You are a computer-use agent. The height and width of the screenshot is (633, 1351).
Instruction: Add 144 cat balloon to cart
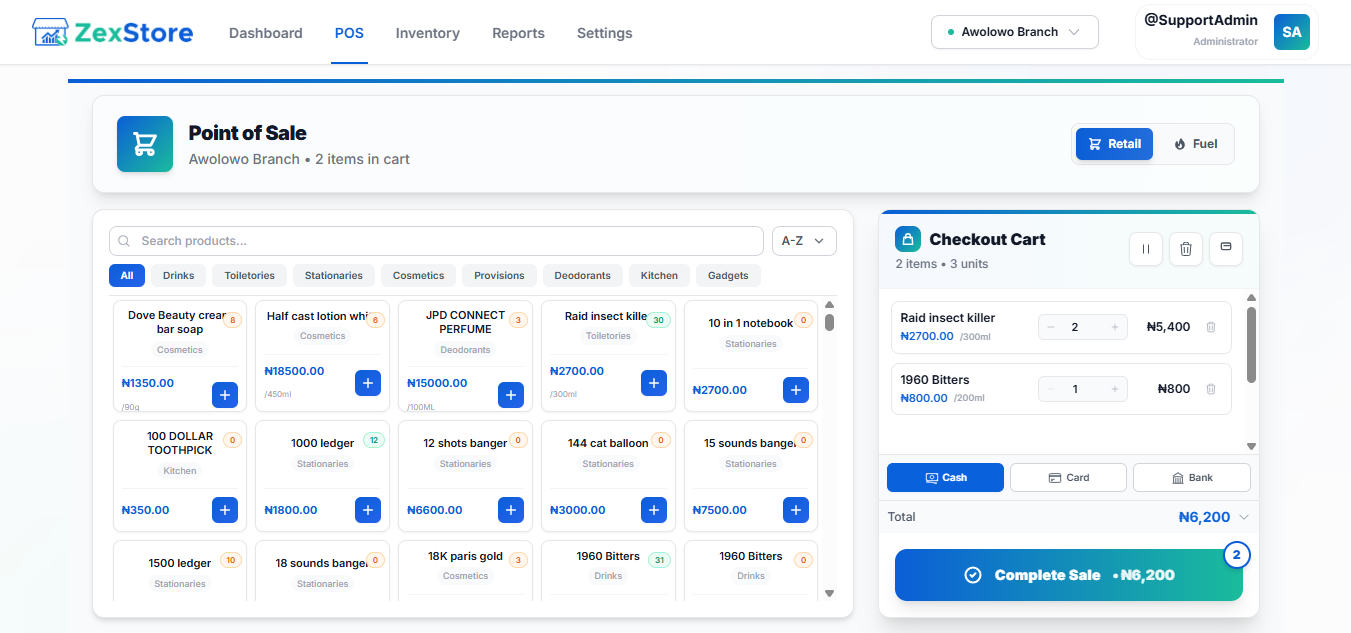click(x=654, y=510)
